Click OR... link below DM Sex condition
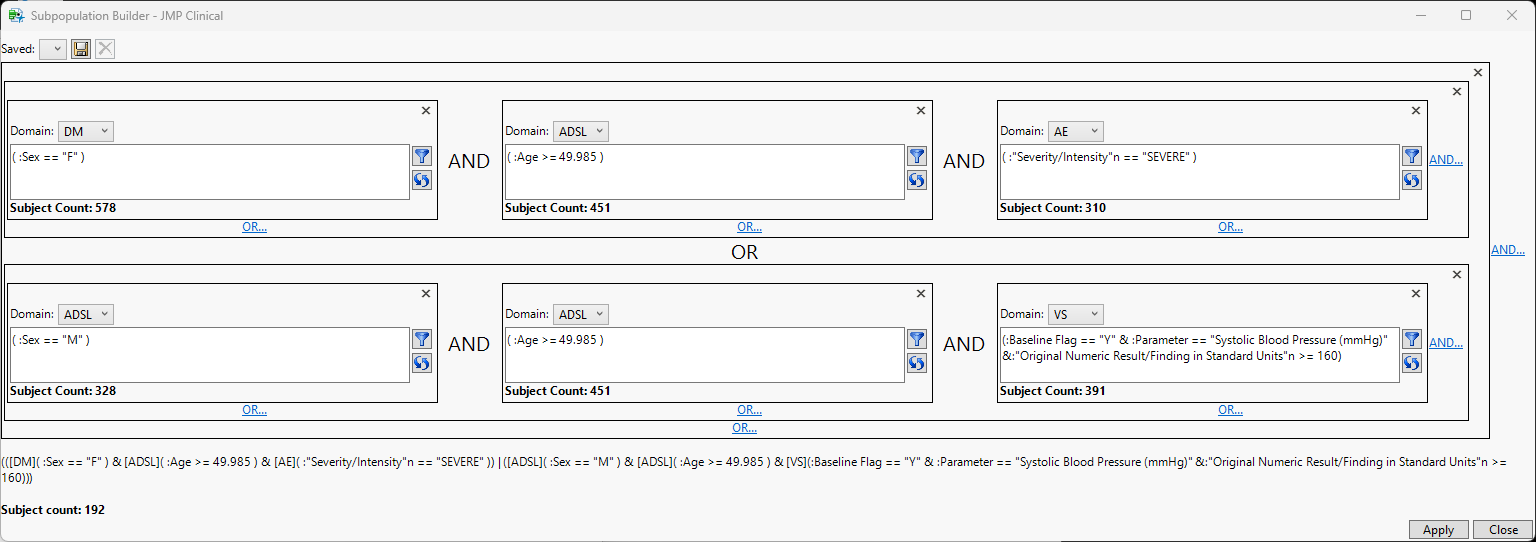The height and width of the screenshot is (542, 1536). pyautogui.click(x=254, y=227)
